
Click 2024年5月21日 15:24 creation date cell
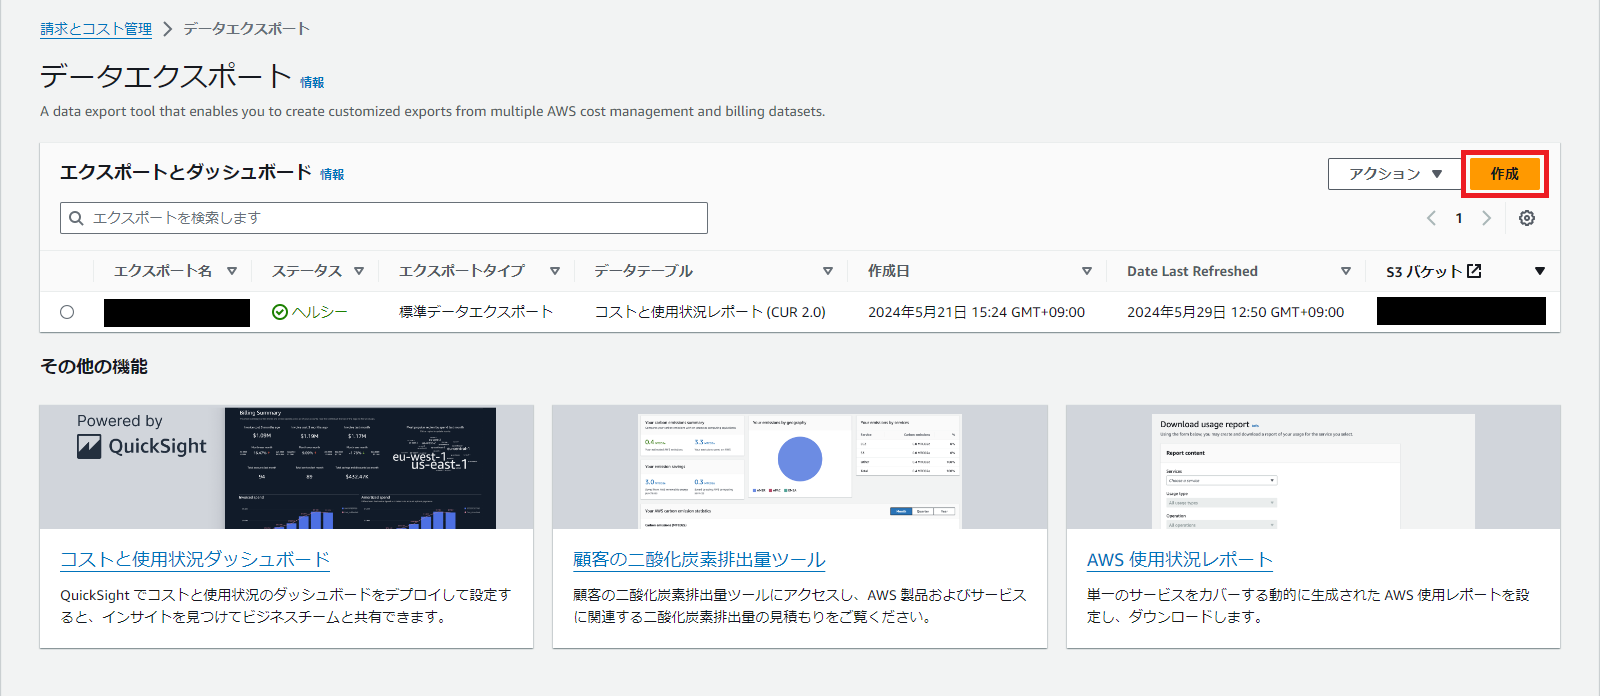pos(976,312)
